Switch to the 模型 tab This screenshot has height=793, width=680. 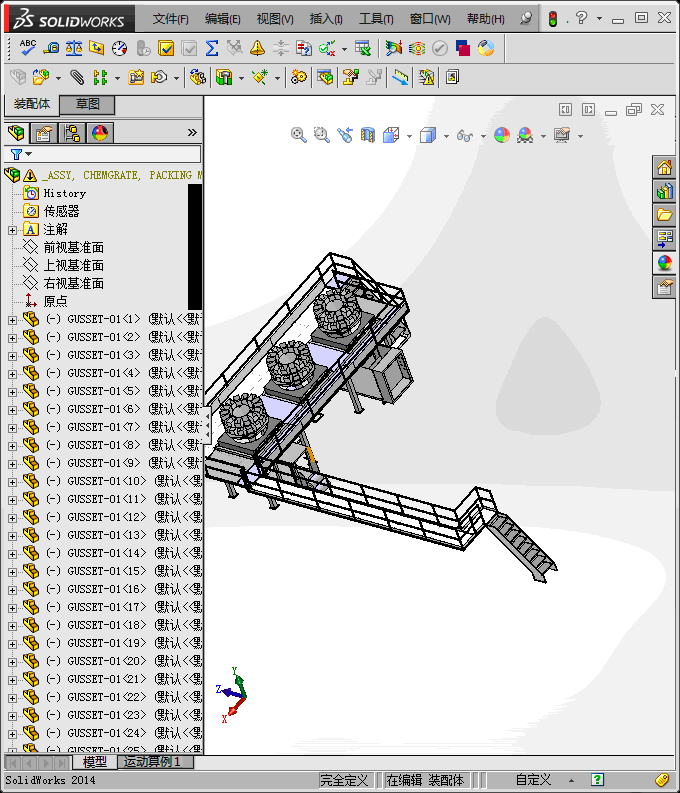tap(95, 762)
